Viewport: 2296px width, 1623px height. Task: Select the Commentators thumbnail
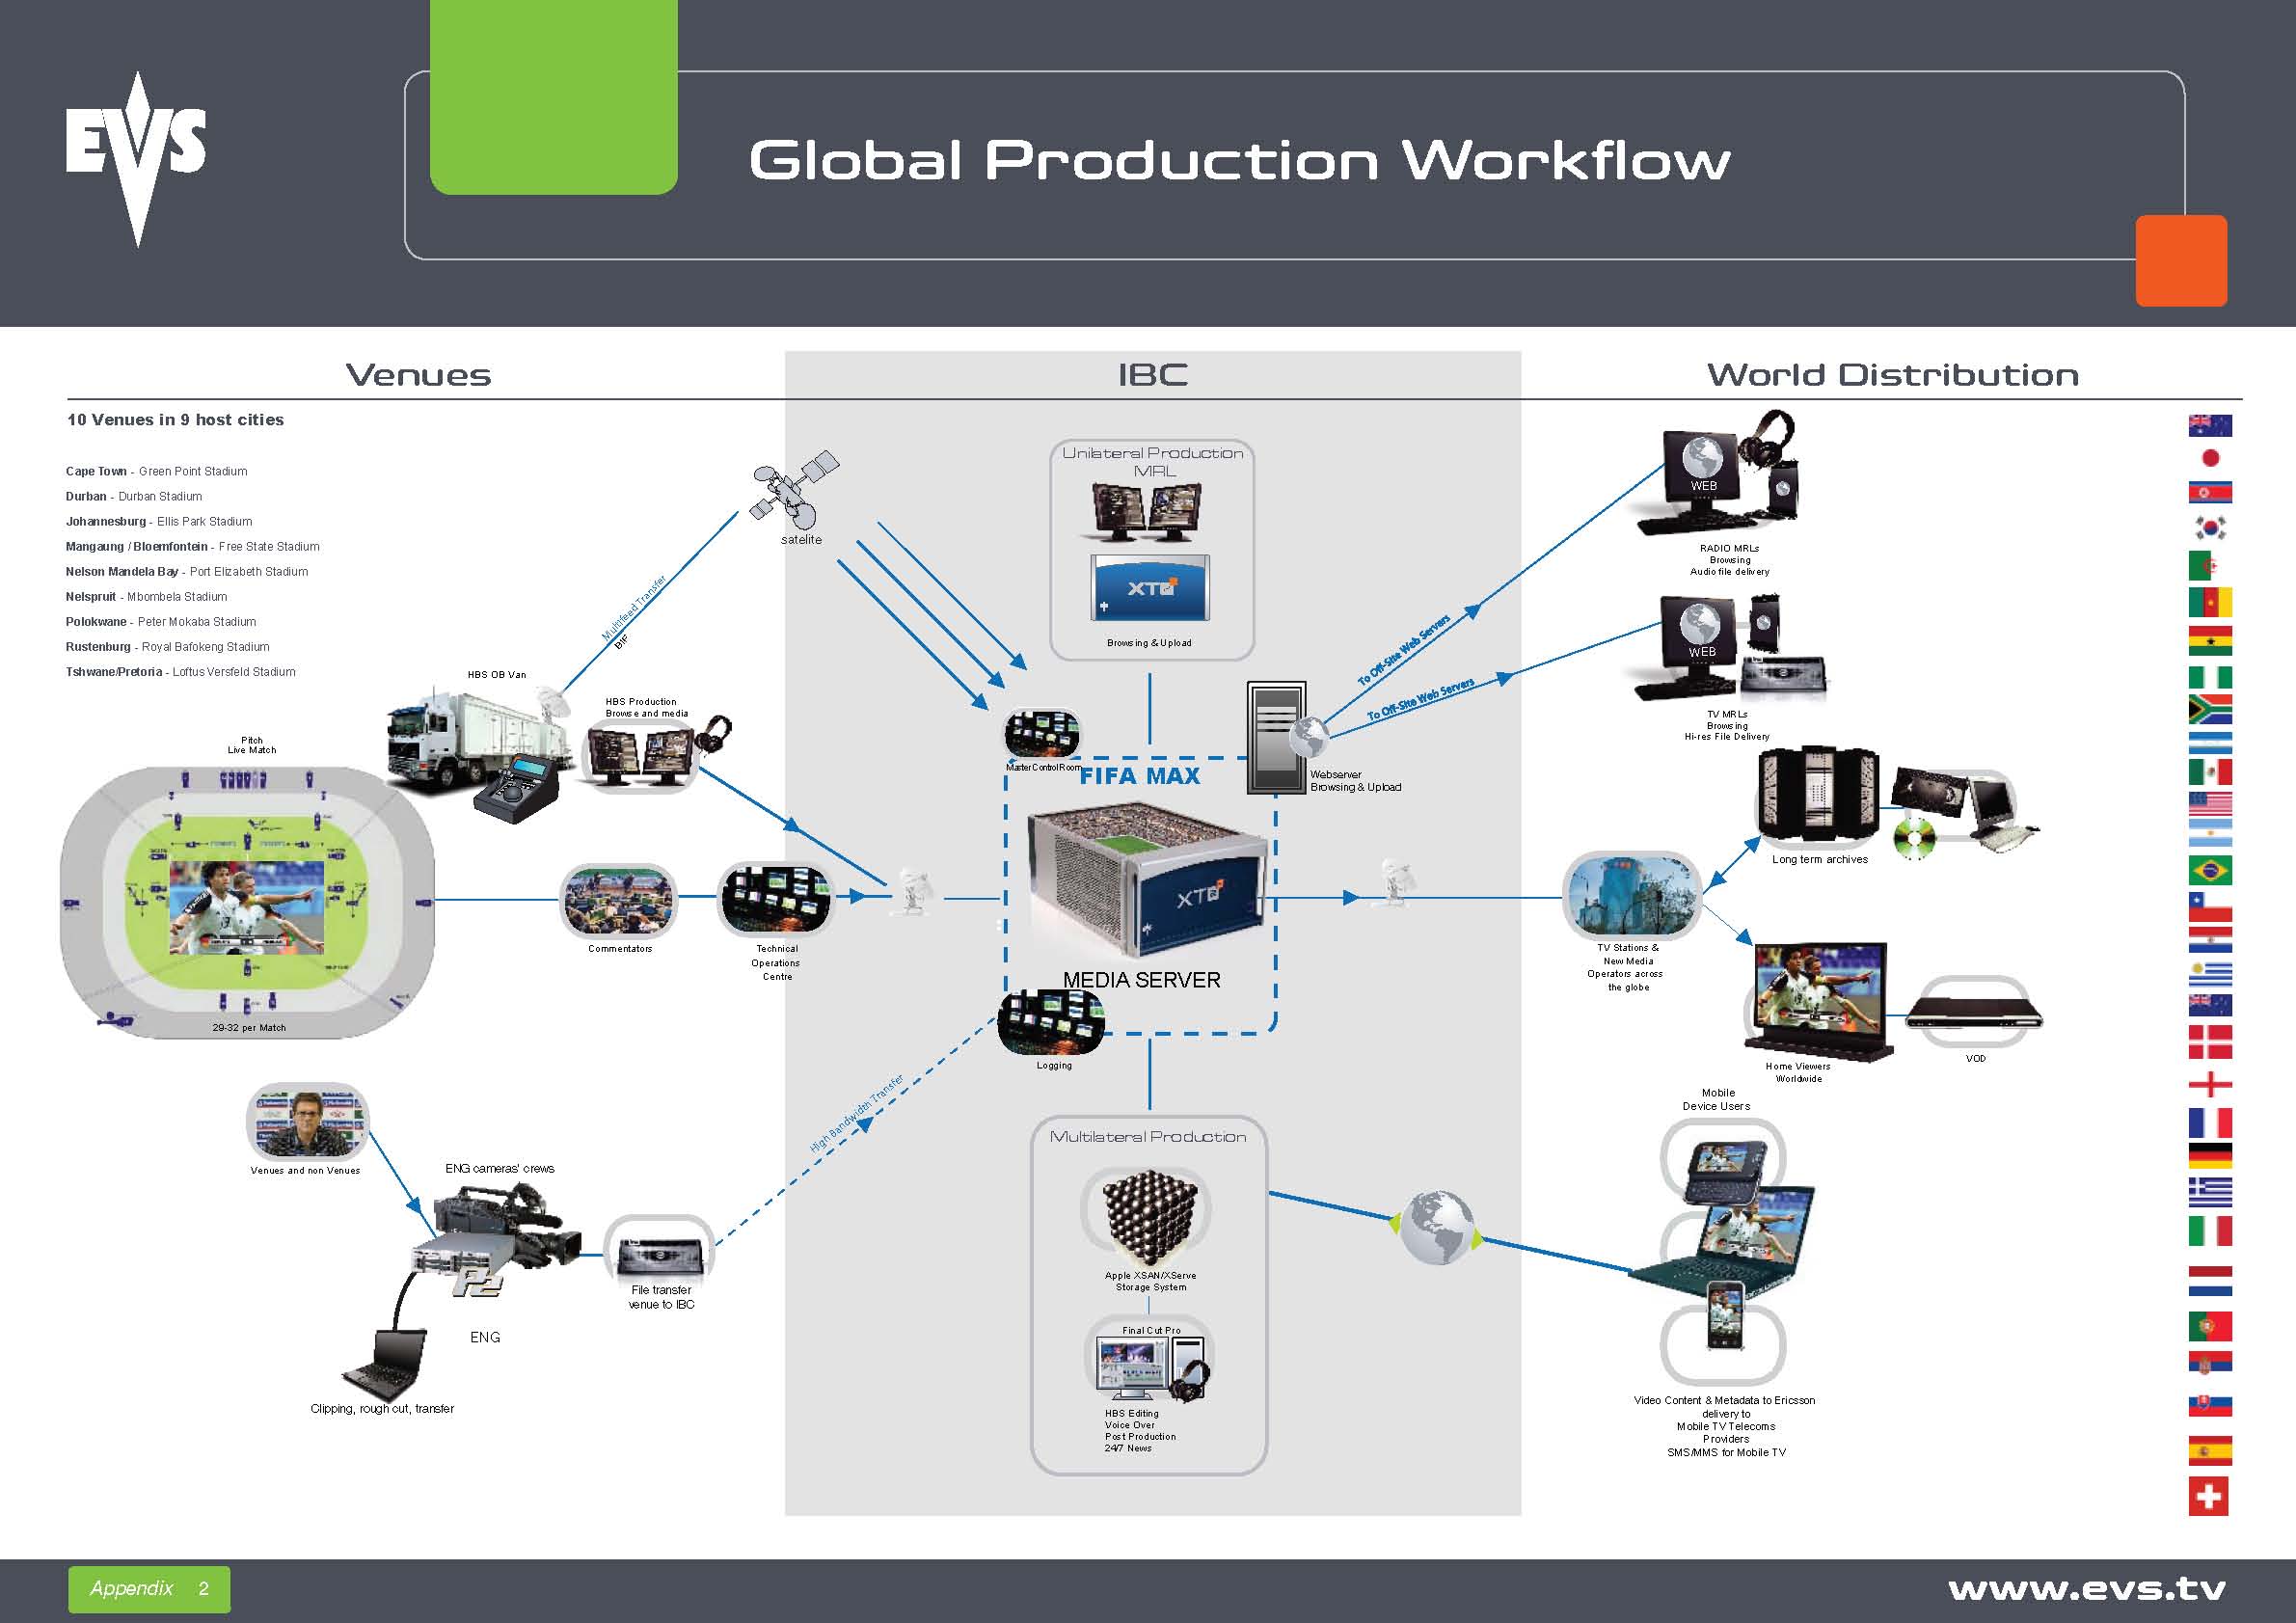tap(618, 900)
